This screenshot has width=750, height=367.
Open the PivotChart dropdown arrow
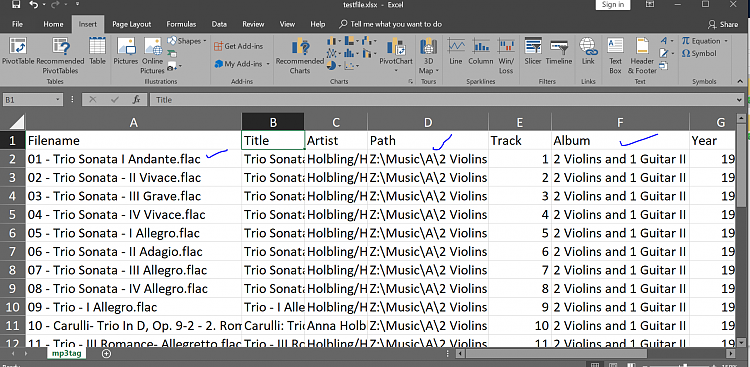click(x=396, y=70)
